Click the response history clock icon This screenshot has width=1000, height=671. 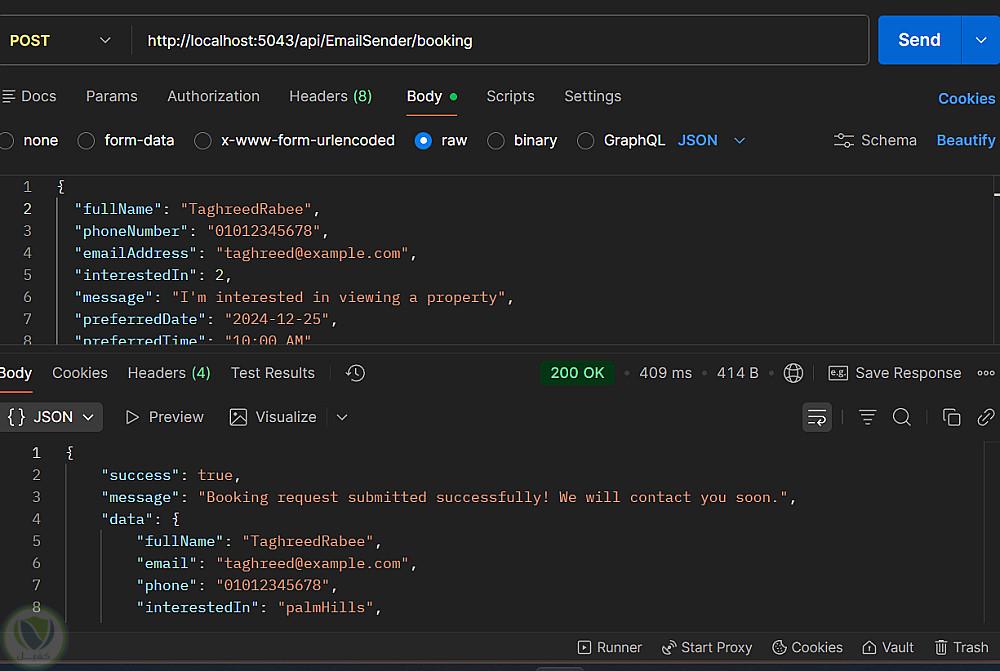pos(355,373)
